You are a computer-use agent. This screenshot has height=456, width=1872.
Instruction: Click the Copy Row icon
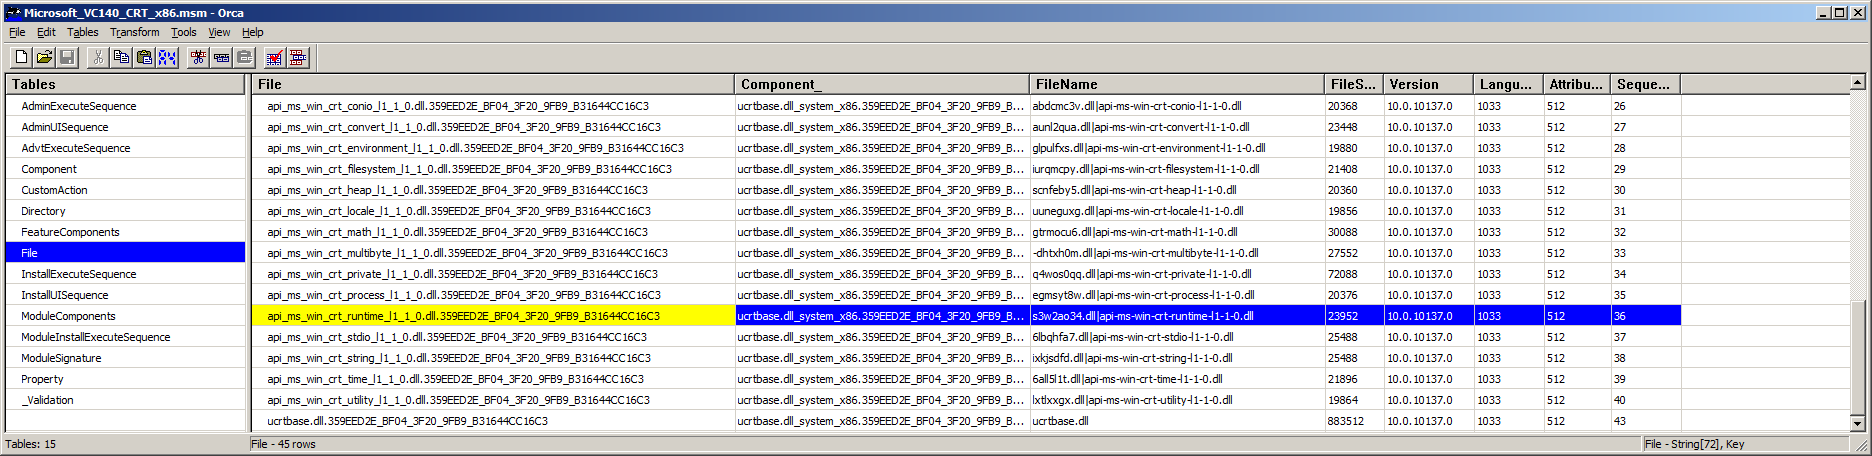221,58
